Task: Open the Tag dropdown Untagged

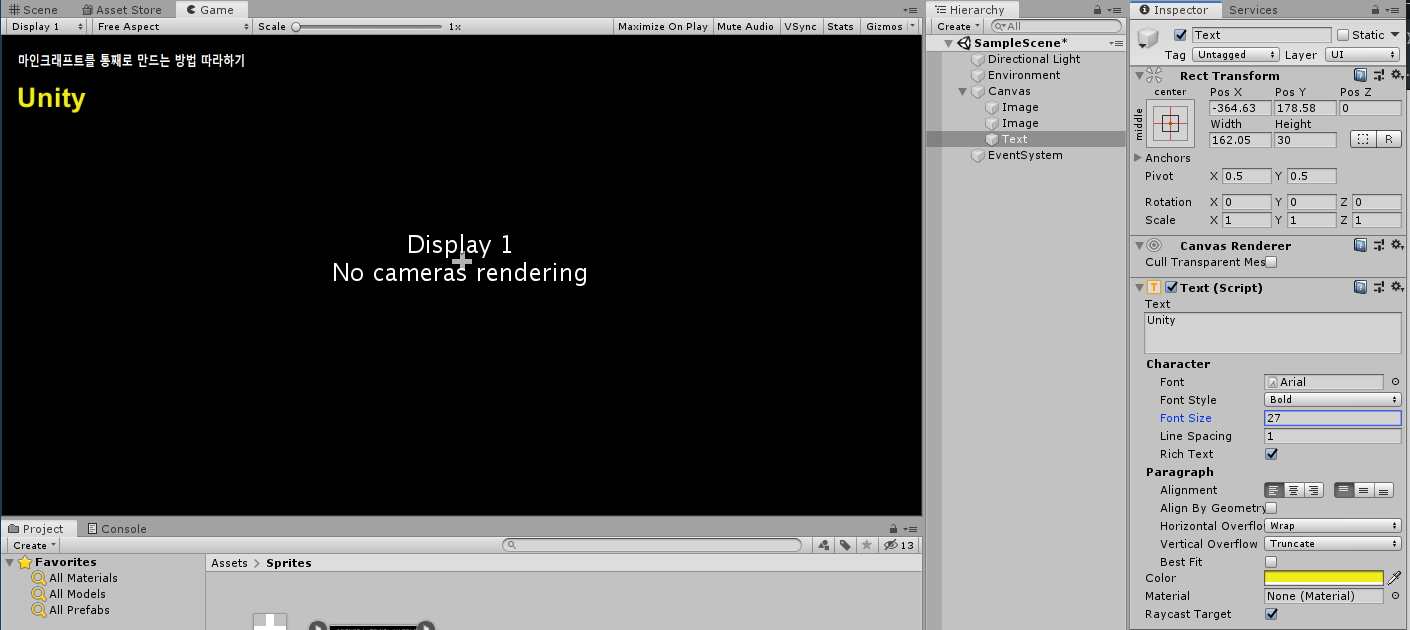Action: pyautogui.click(x=1235, y=55)
